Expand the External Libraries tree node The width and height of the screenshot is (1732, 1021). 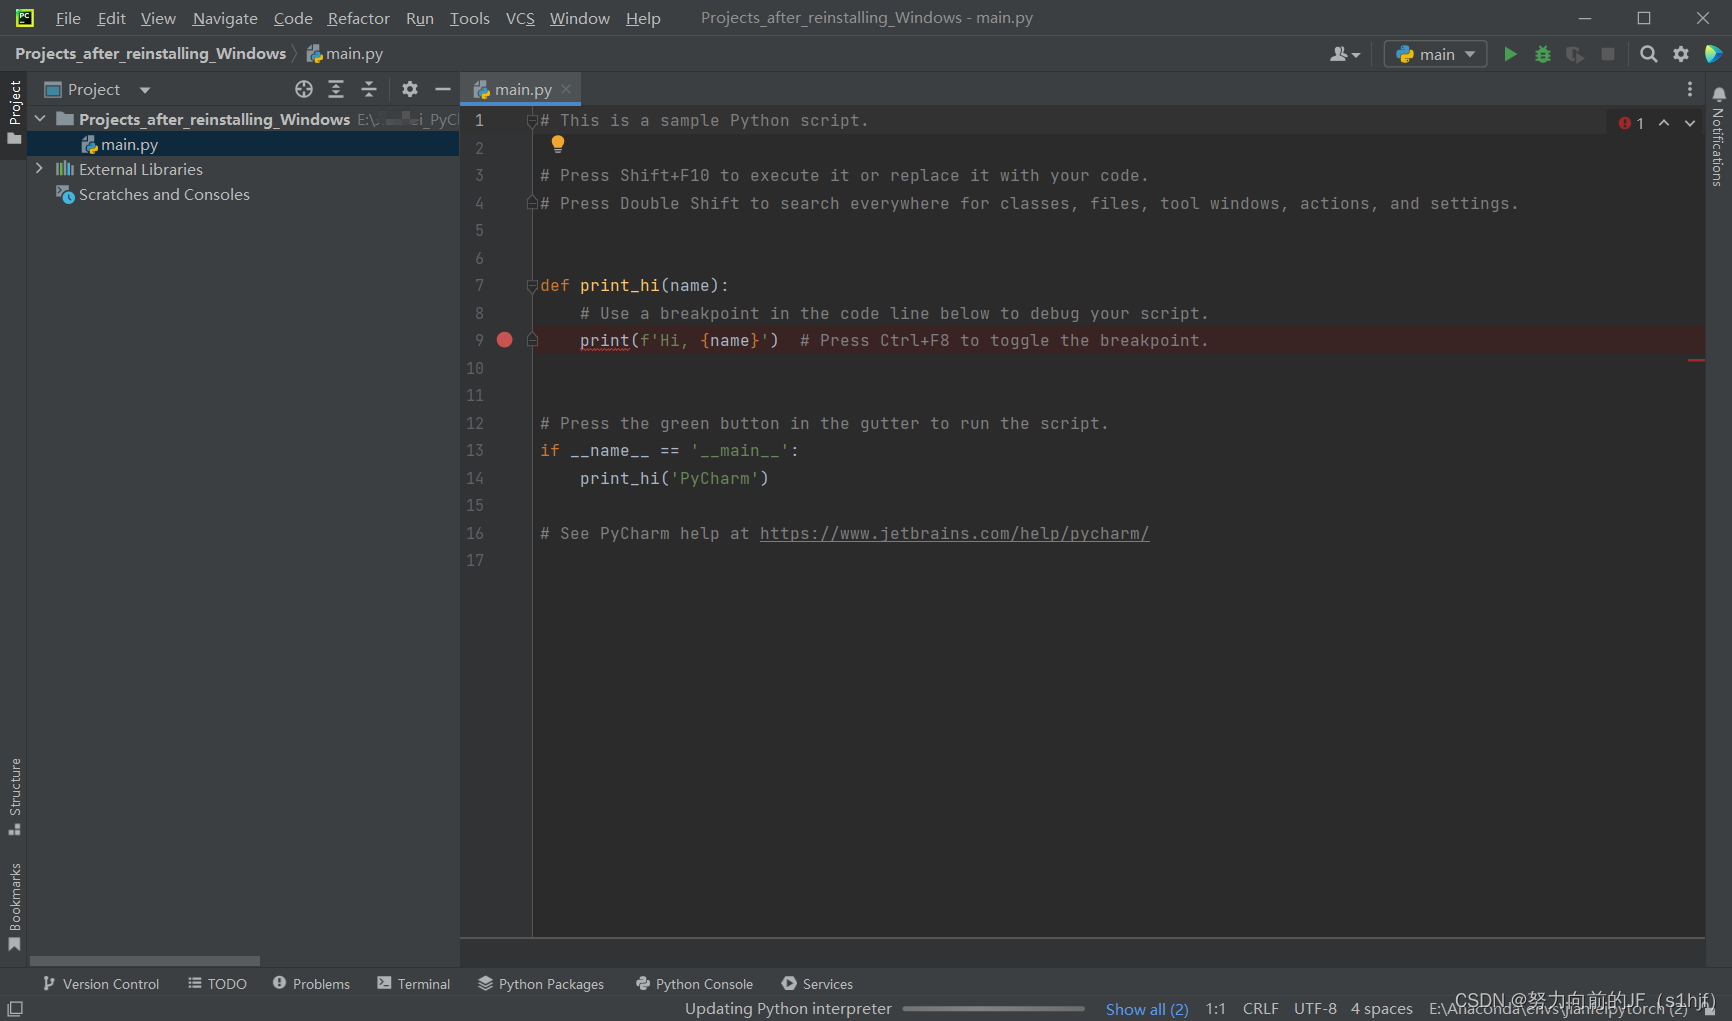(39, 169)
